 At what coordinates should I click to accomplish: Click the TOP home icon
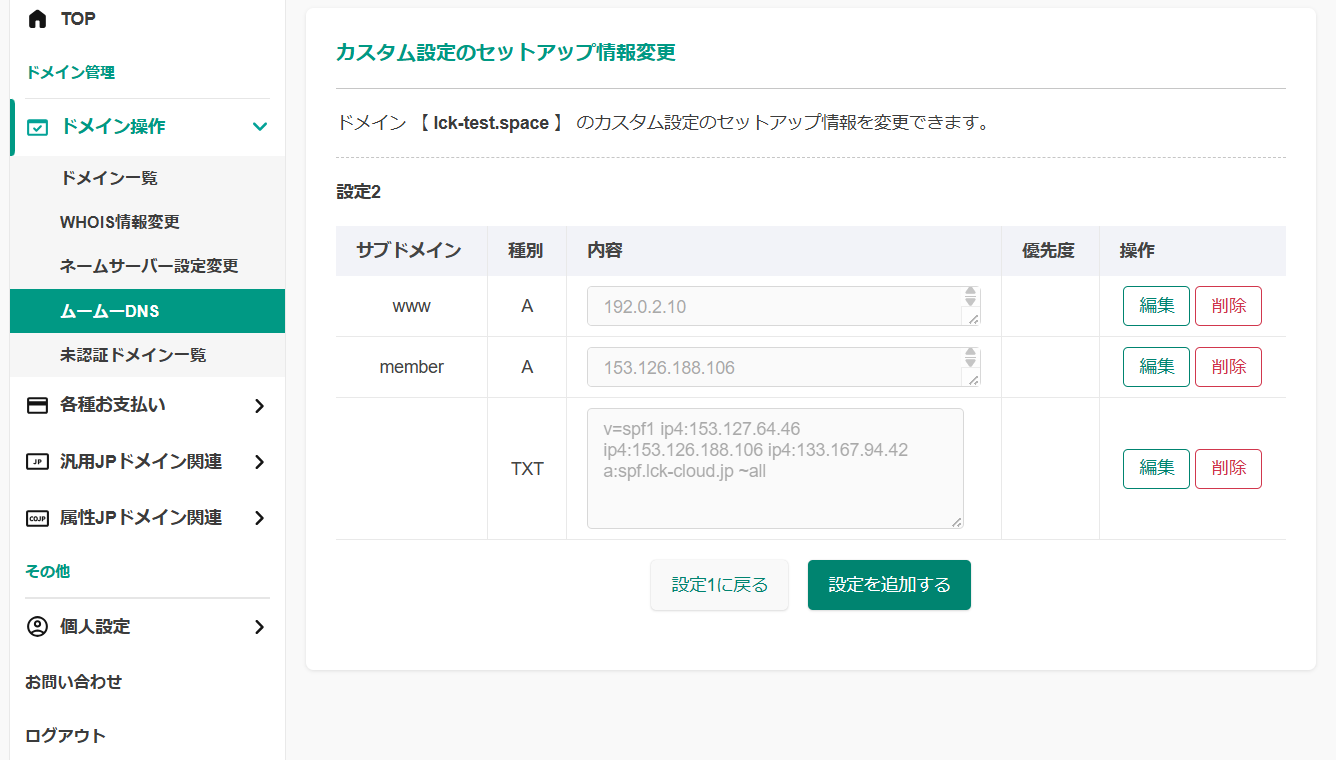(x=37, y=19)
